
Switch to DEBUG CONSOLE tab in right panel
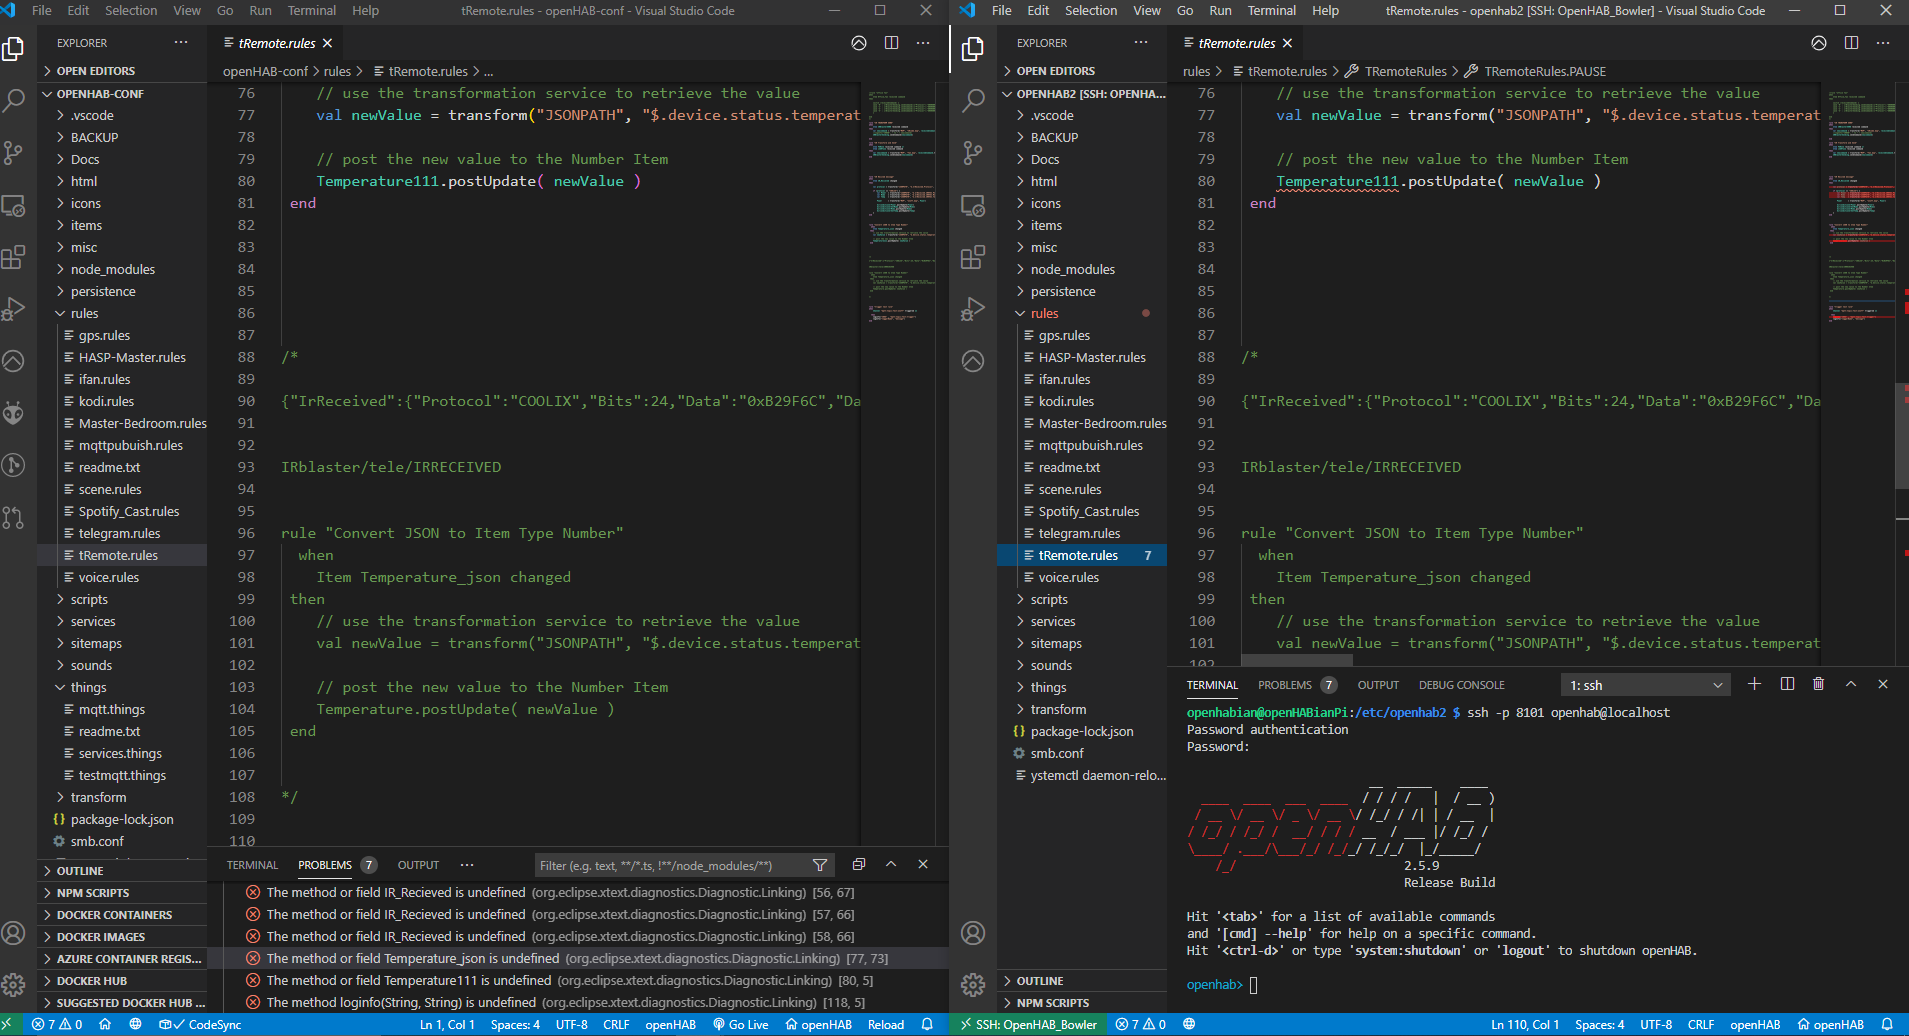point(1461,685)
